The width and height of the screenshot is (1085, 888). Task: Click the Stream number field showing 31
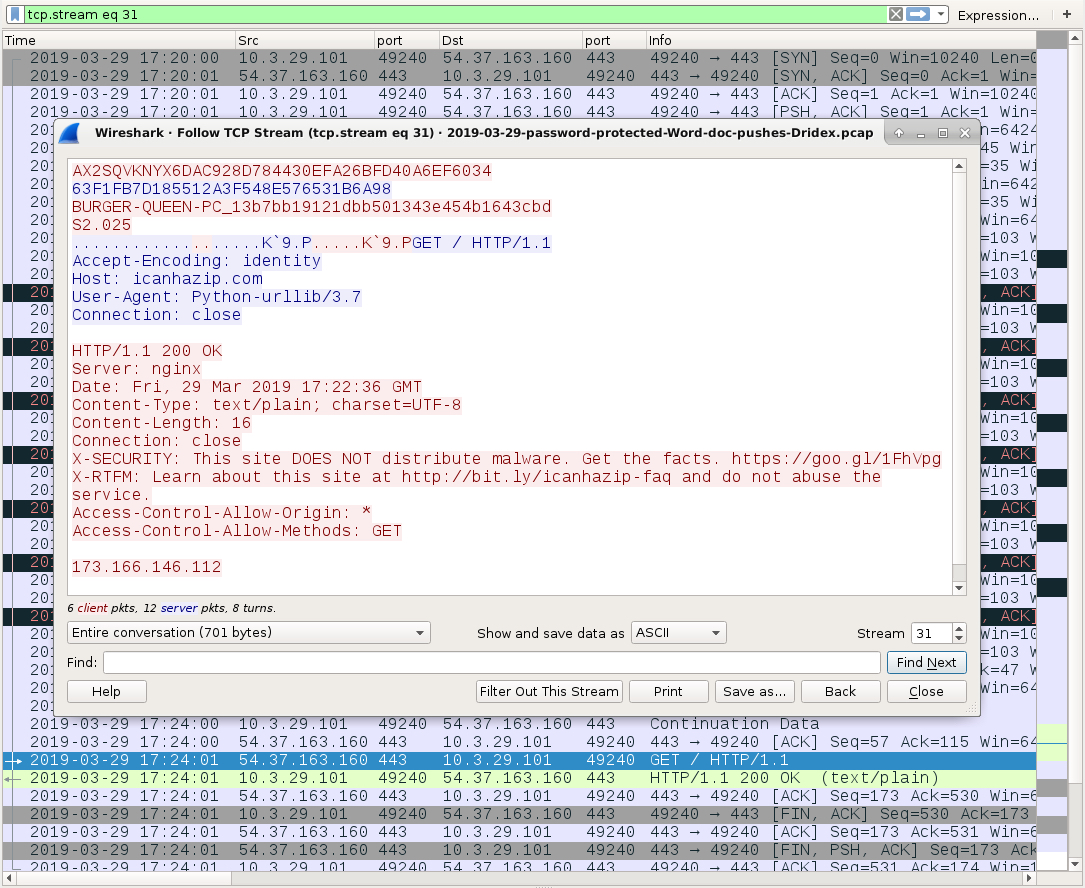click(931, 633)
